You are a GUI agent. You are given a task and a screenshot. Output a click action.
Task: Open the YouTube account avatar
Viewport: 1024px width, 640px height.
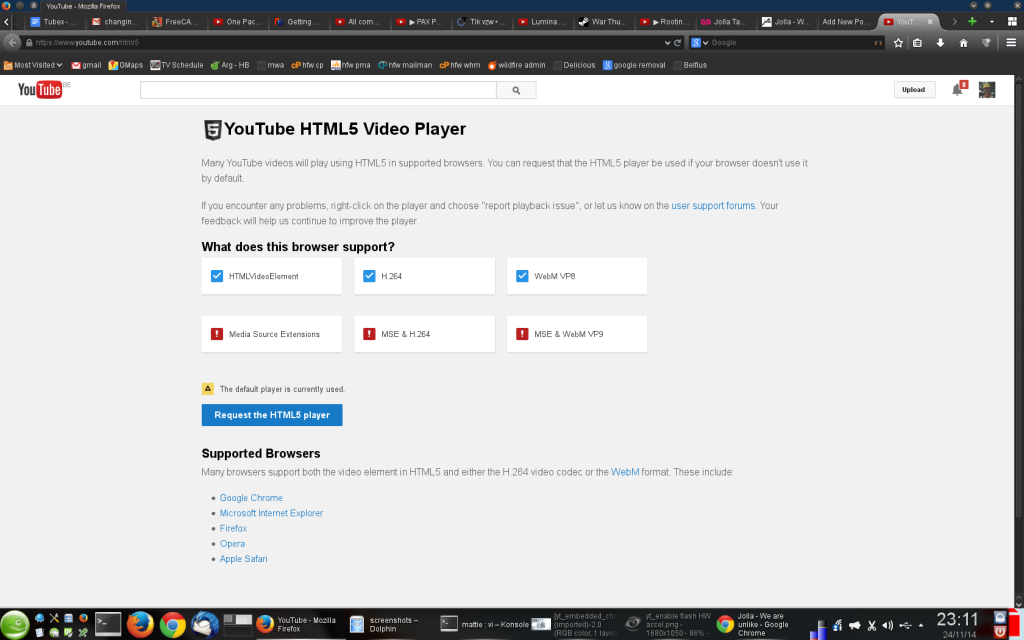tap(987, 89)
